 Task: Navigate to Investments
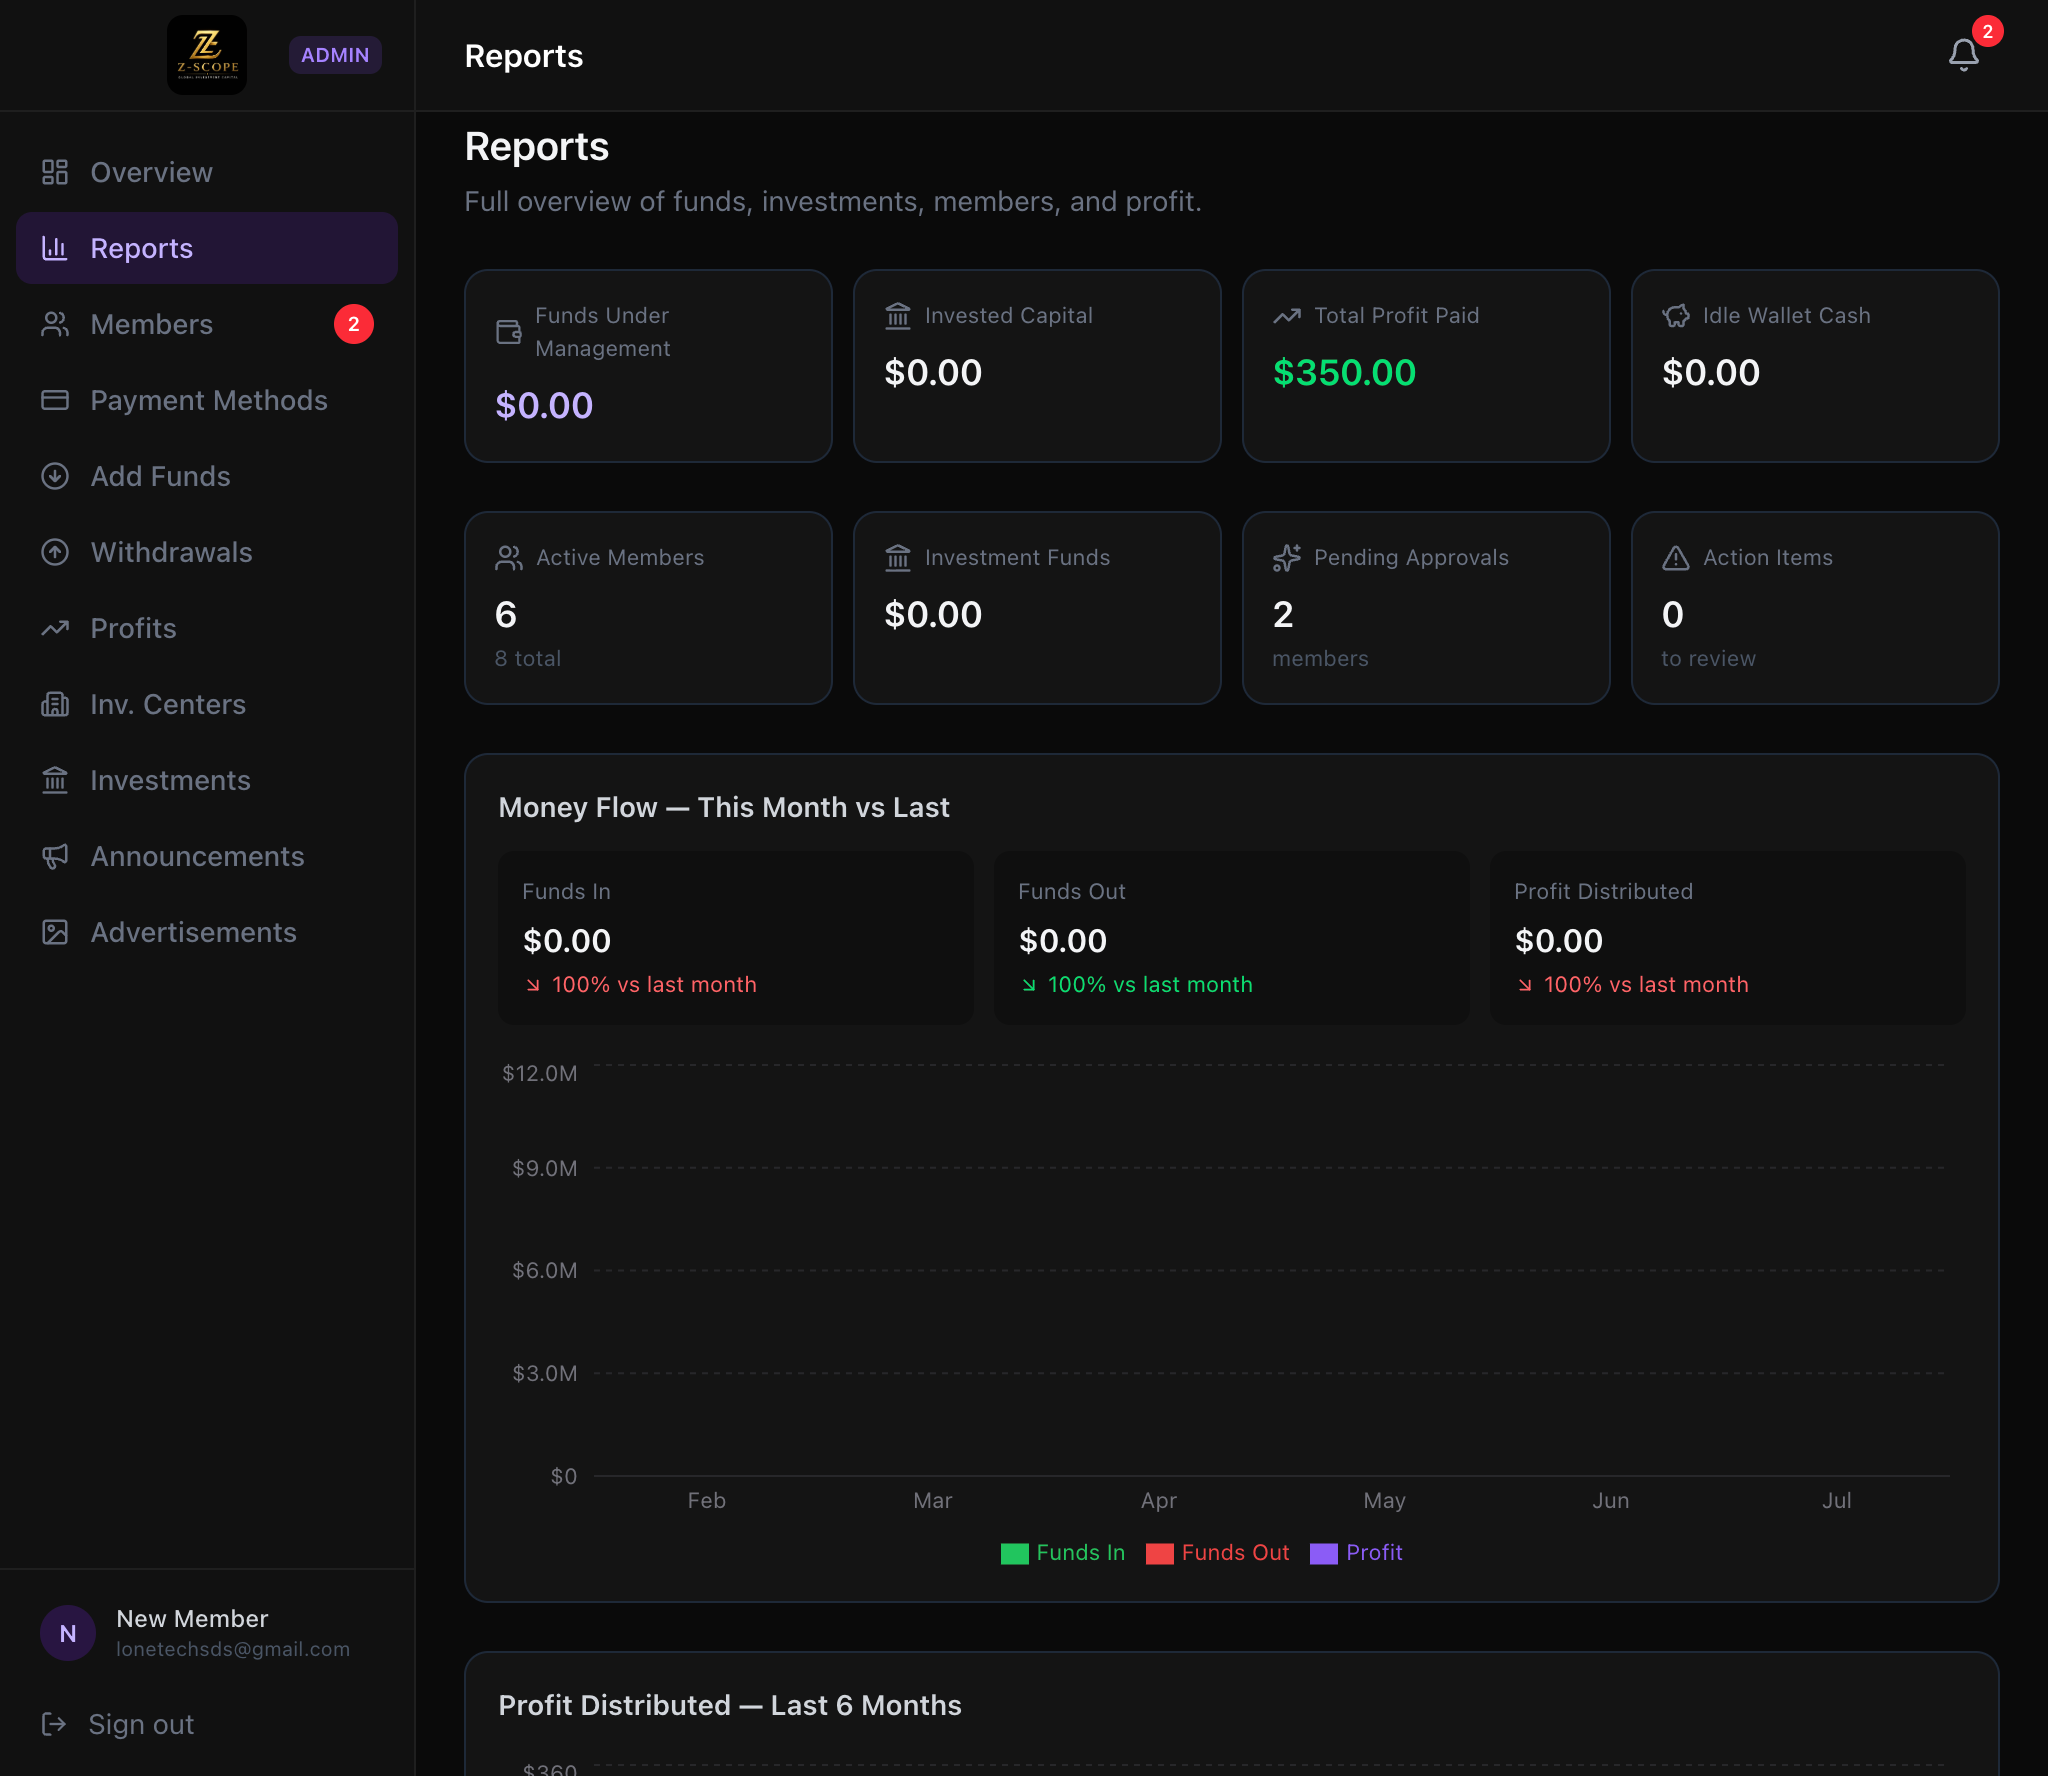pos(207,780)
